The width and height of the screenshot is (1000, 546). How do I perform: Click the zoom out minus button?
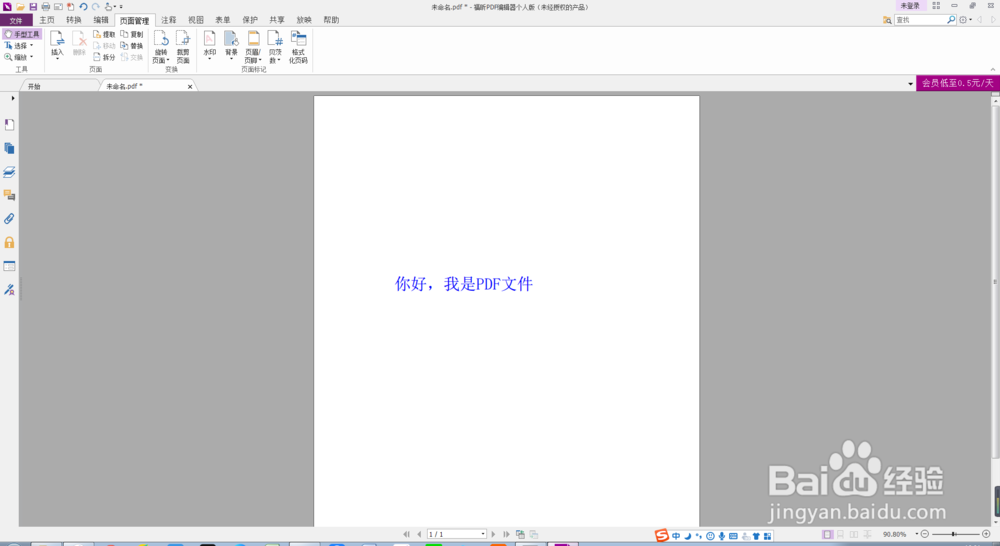pyautogui.click(x=925, y=535)
